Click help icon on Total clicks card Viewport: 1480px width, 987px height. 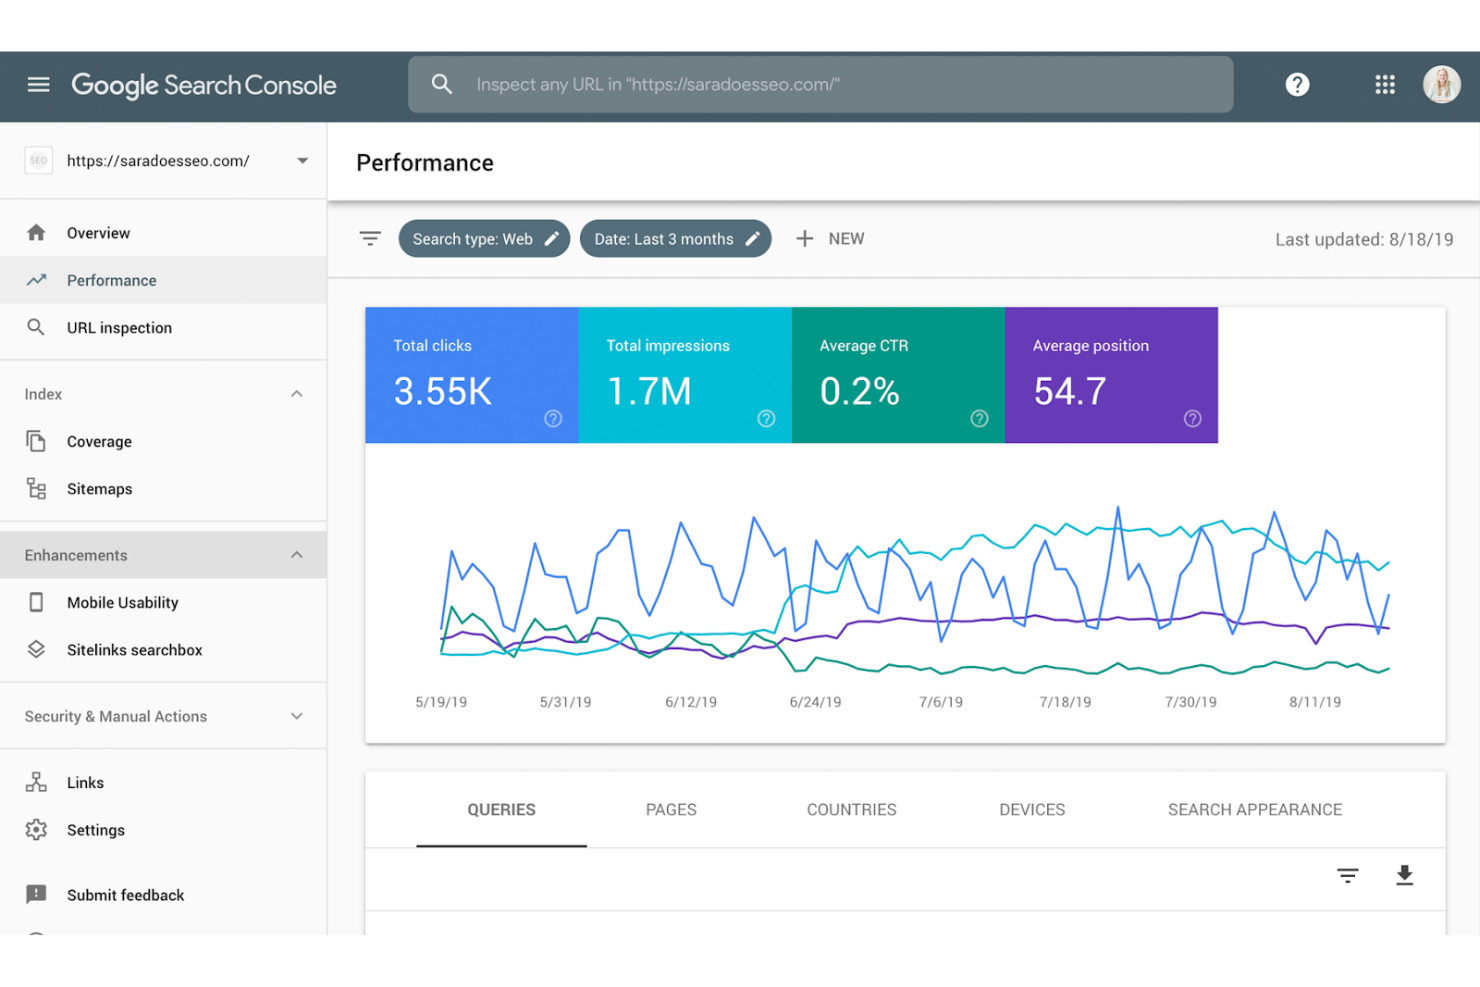tap(553, 419)
